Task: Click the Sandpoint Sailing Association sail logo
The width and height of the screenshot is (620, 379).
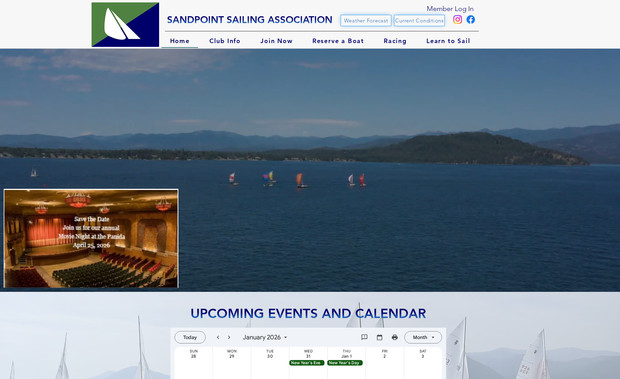Action: coord(125,25)
